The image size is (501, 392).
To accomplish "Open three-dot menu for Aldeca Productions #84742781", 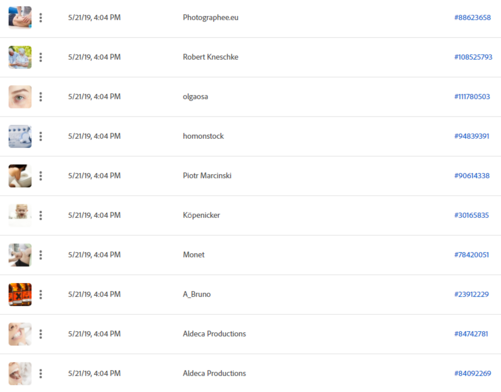I will (x=41, y=334).
